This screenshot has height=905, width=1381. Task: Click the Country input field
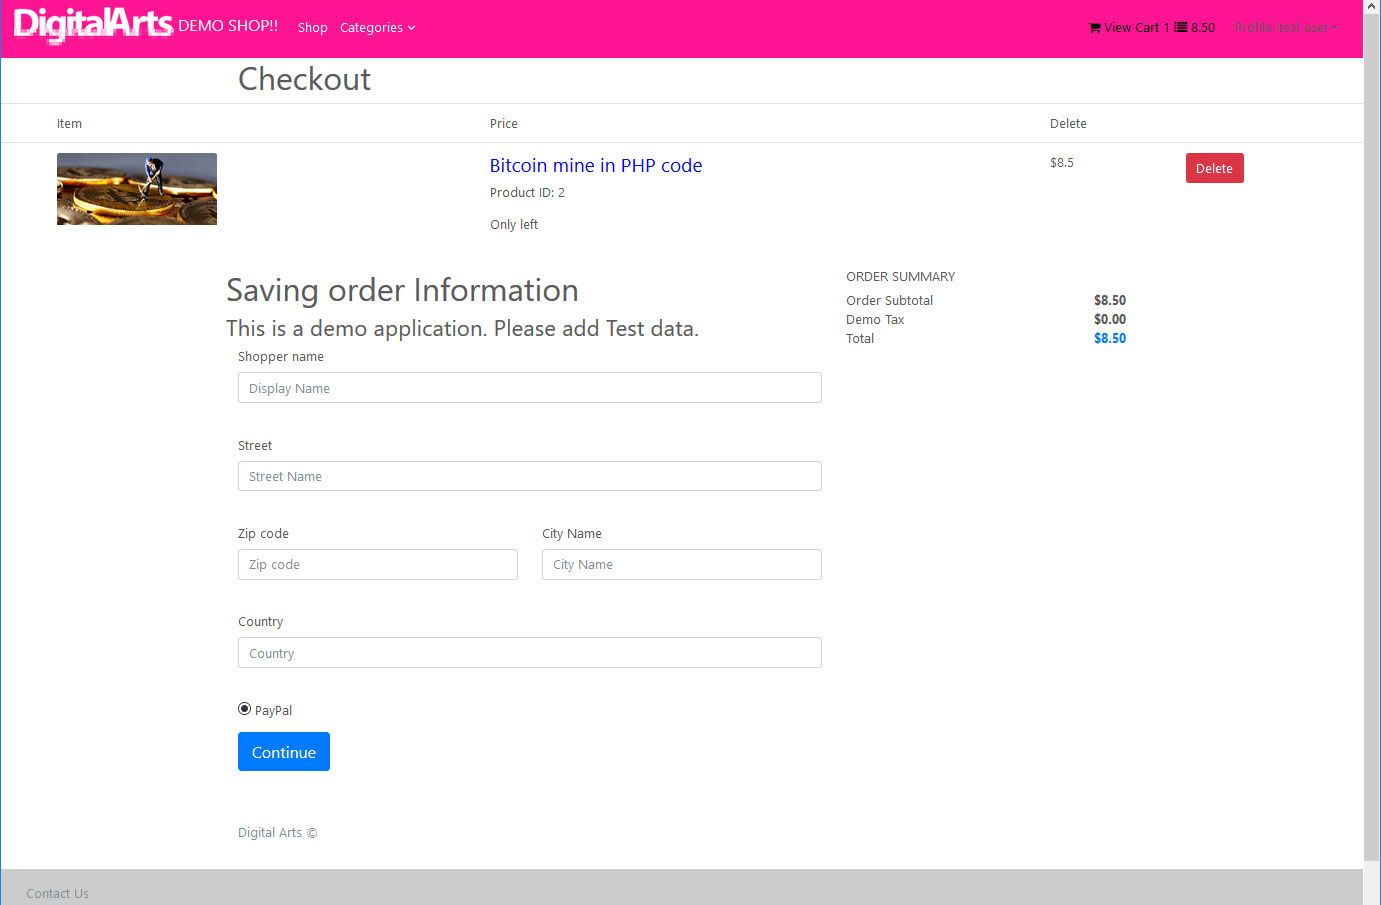[x=529, y=653]
